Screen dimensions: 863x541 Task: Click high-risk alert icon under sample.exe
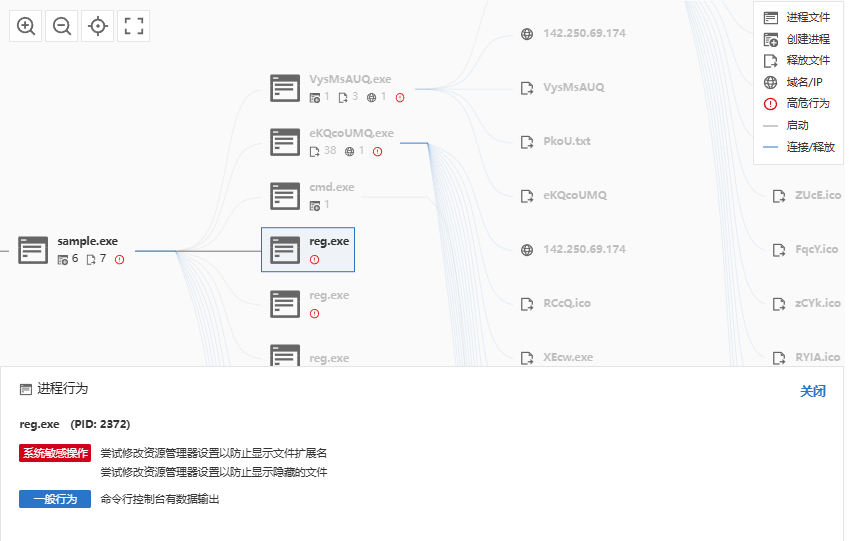119,259
